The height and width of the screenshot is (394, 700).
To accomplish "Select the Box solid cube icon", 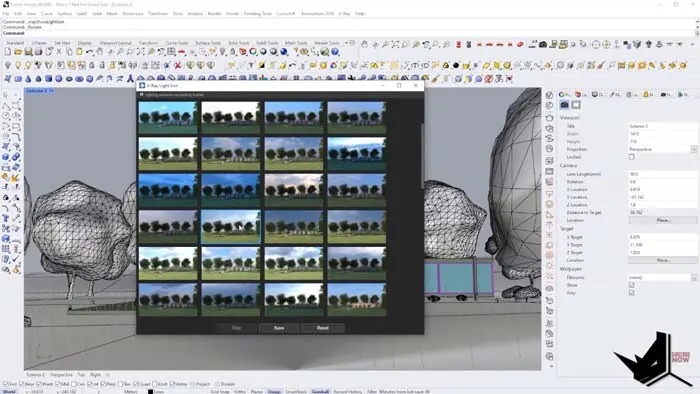I will point(49,79).
